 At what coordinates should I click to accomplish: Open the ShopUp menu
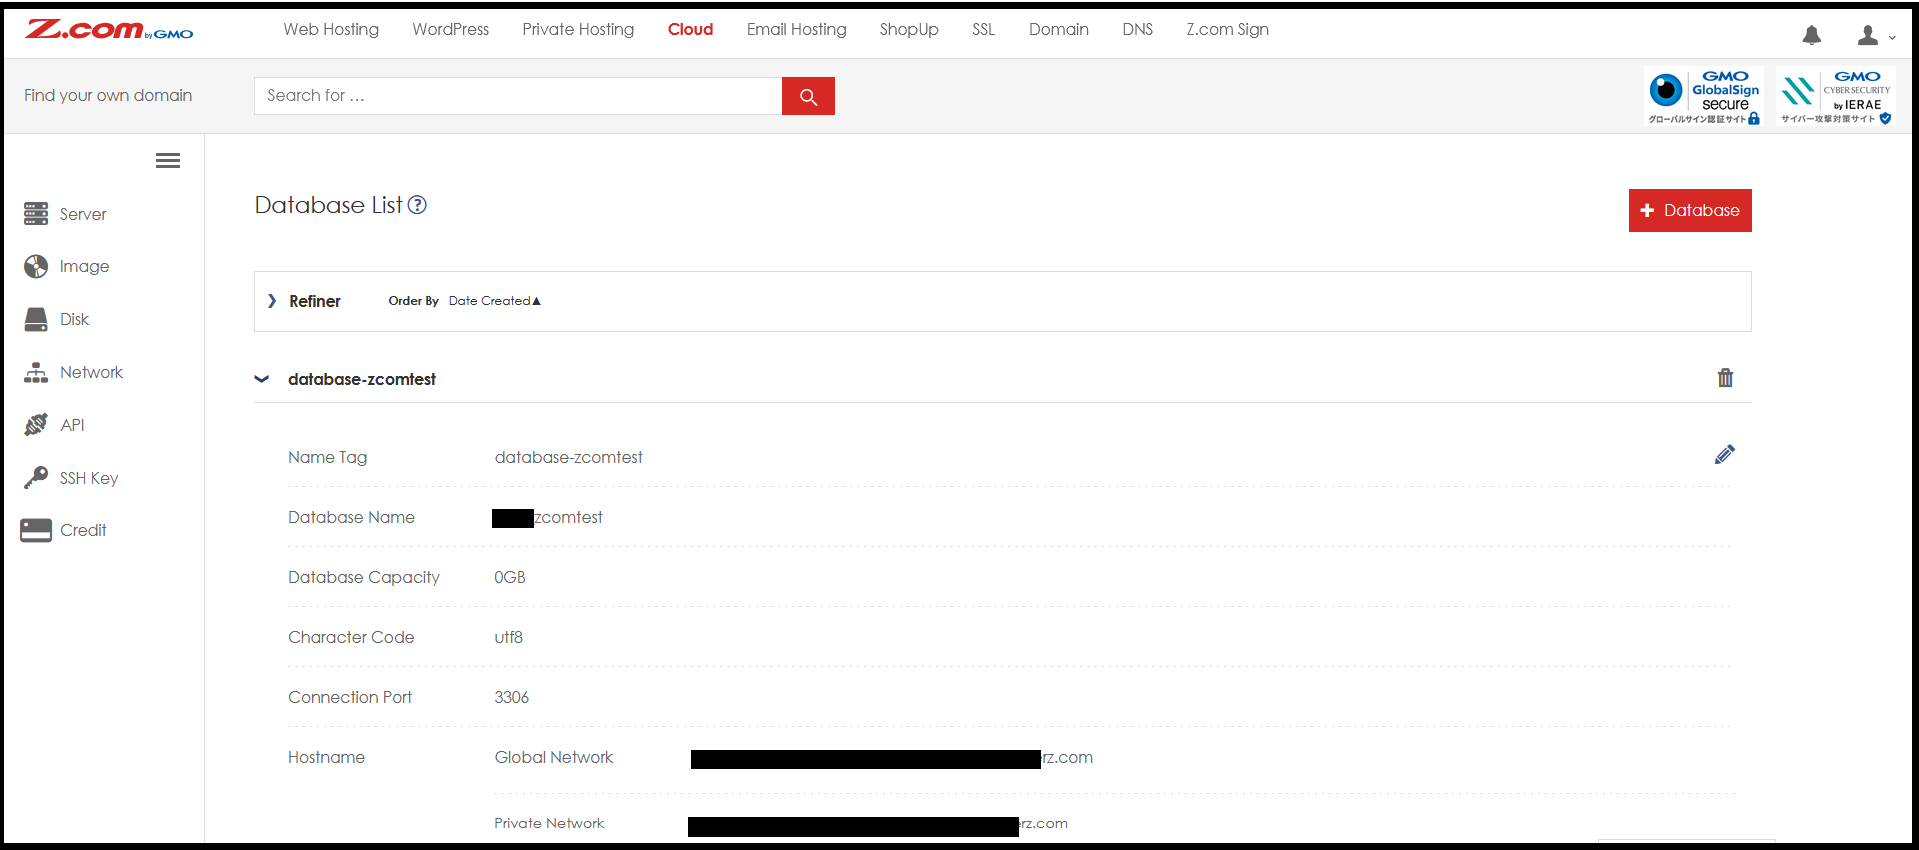(x=909, y=30)
